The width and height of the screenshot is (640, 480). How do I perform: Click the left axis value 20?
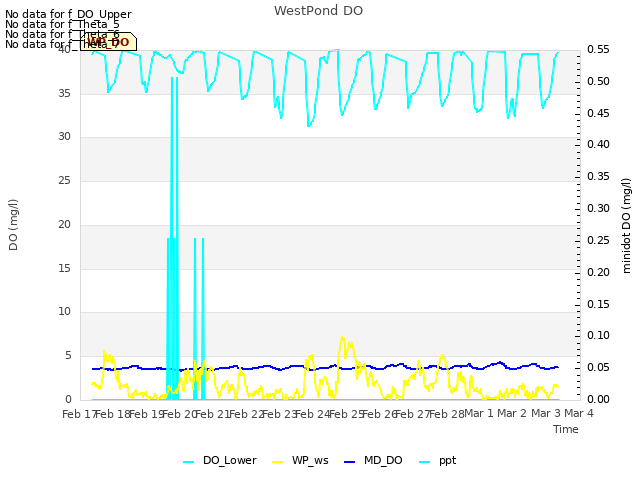[64, 224]
